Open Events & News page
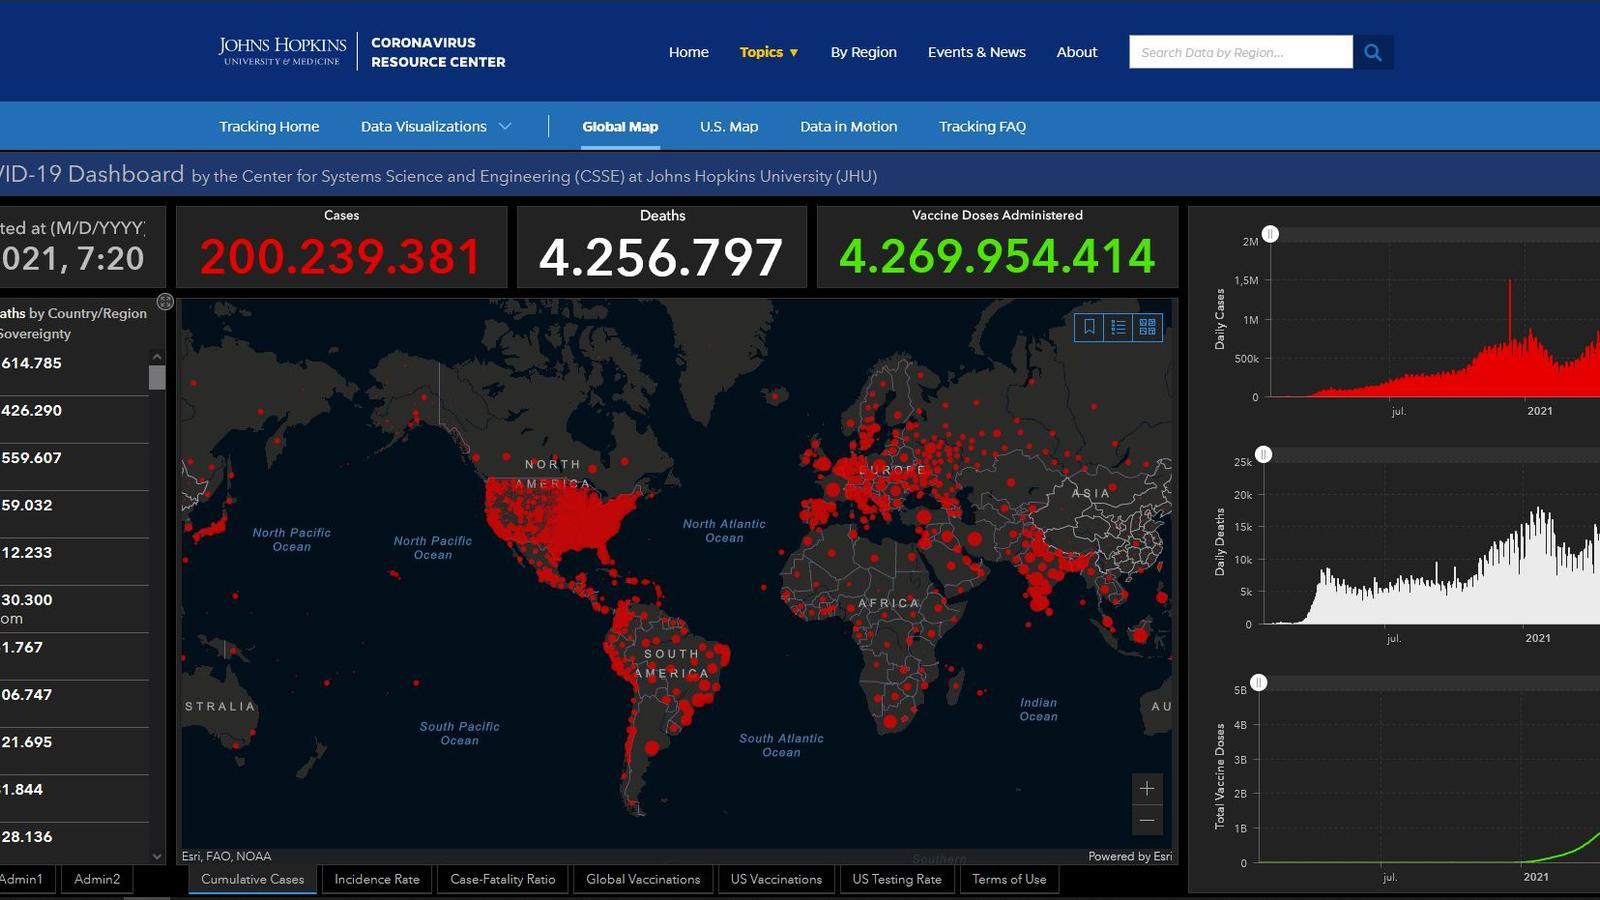The image size is (1600, 900). (976, 52)
